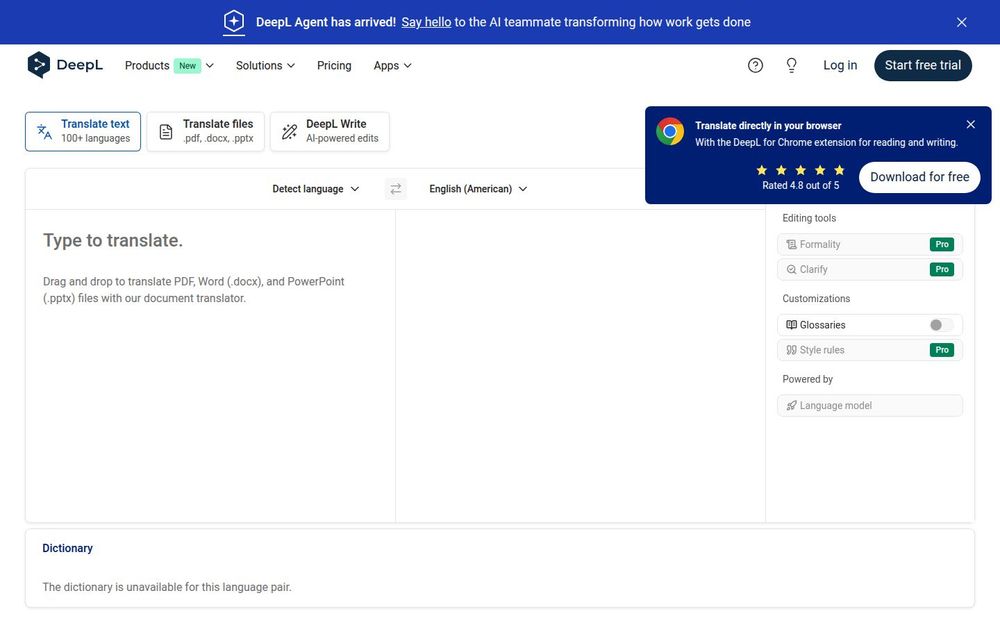Viewport: 1000px width, 625px height.
Task: Open the Pricing page
Action: 334,65
